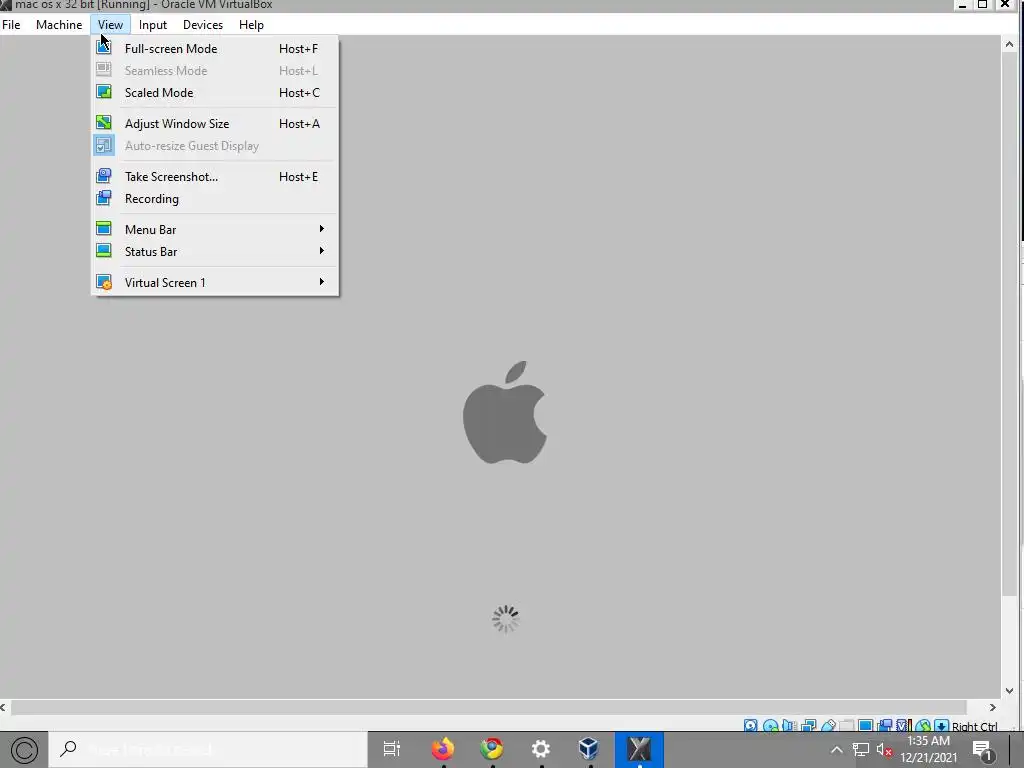The image size is (1024, 768).
Task: Click the CPU virtualization status indicator
Action: [904, 726]
